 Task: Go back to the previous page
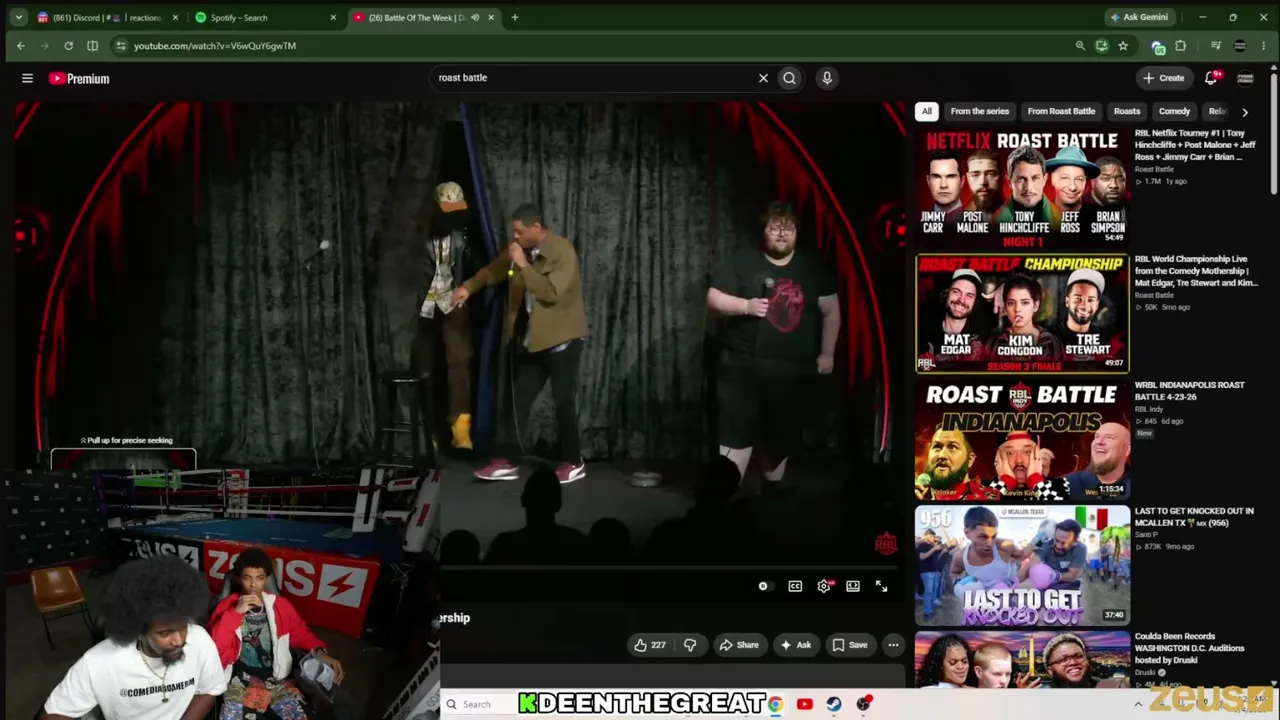click(x=21, y=46)
